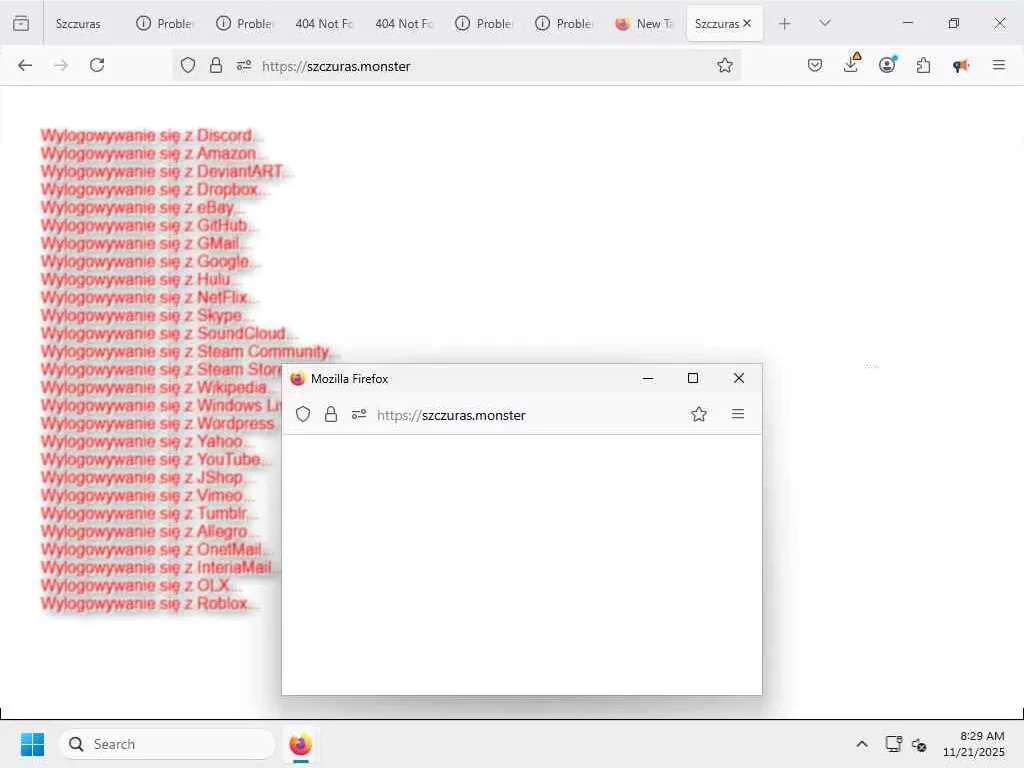Expand the list all tabs chevron
The image size is (1024, 768).
[x=825, y=24]
